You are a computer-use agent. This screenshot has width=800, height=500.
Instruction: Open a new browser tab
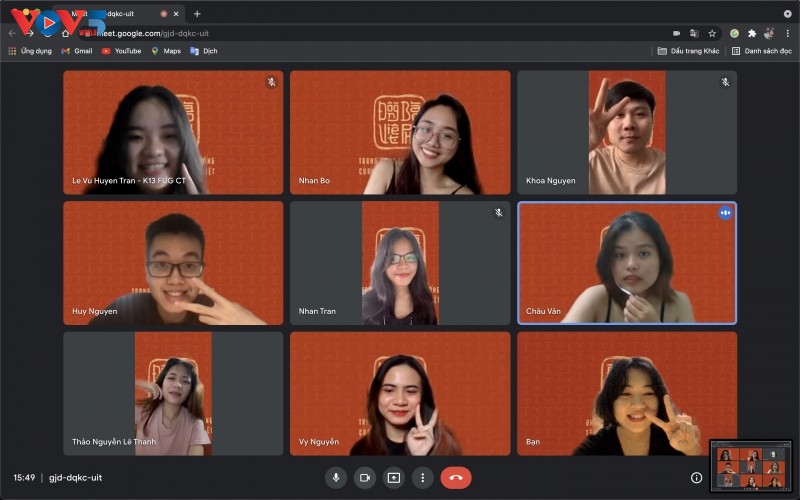click(x=197, y=14)
